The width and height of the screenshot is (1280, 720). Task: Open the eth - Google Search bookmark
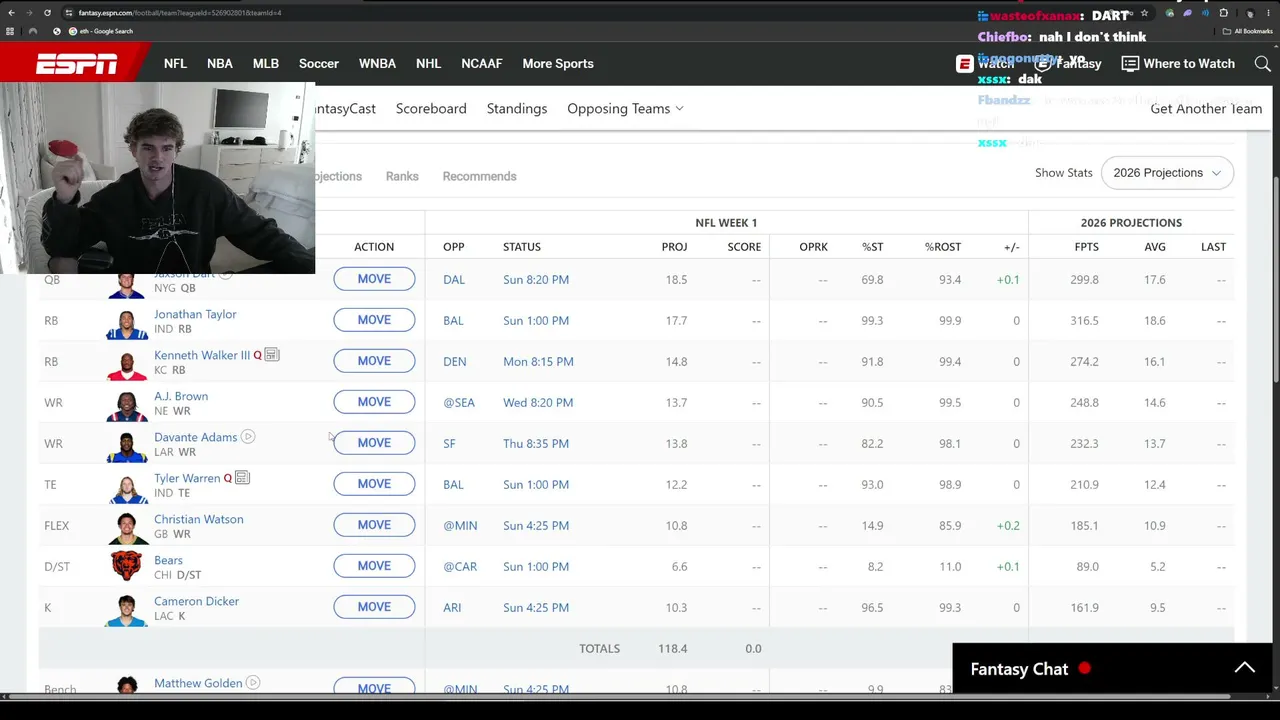100,31
